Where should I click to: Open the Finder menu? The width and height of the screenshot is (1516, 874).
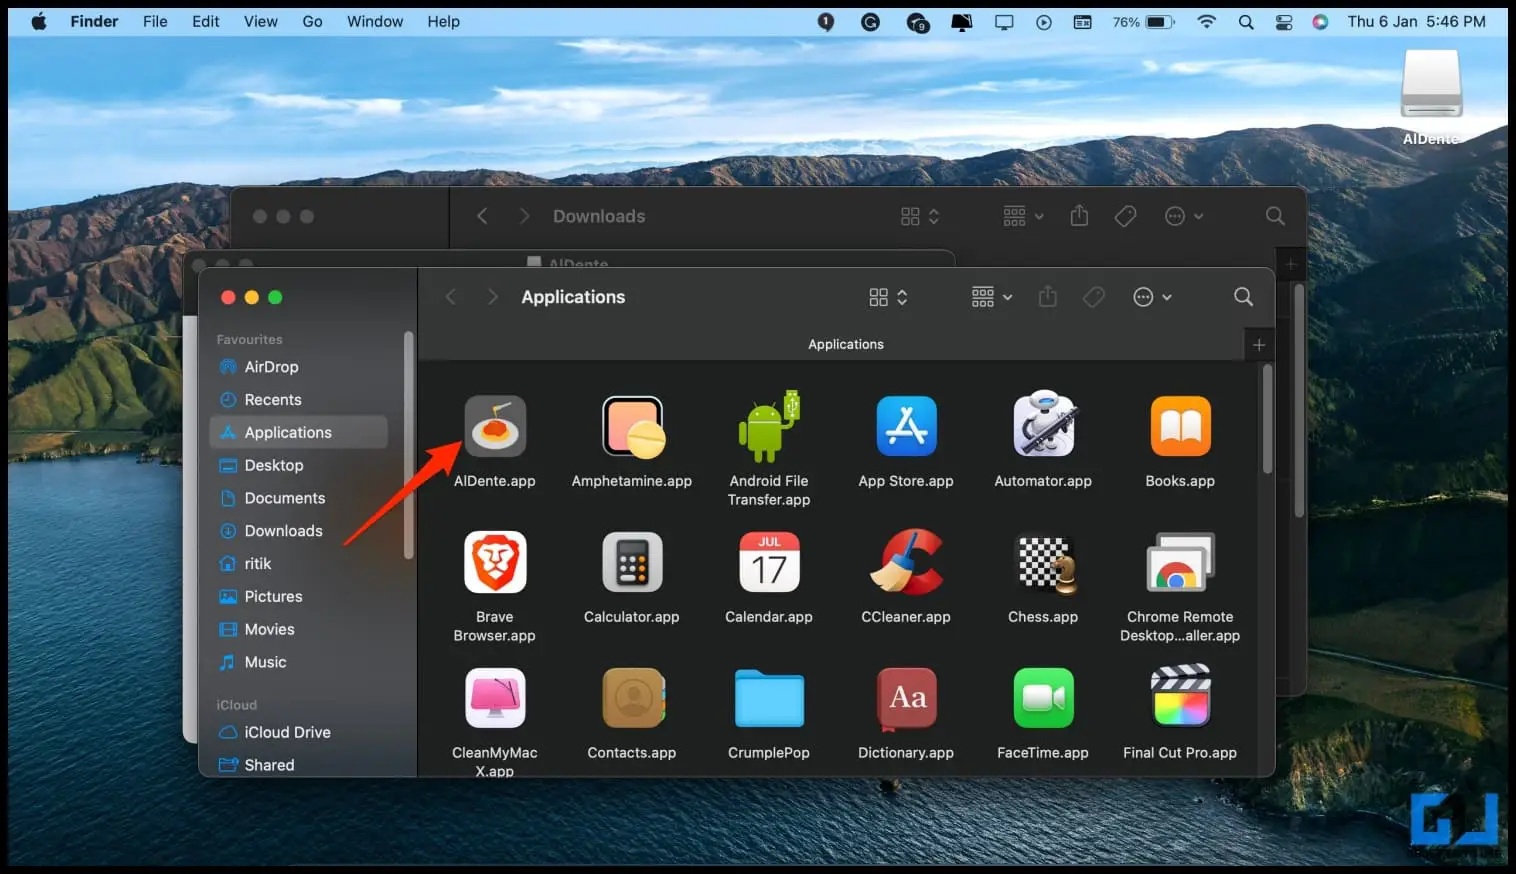click(94, 21)
